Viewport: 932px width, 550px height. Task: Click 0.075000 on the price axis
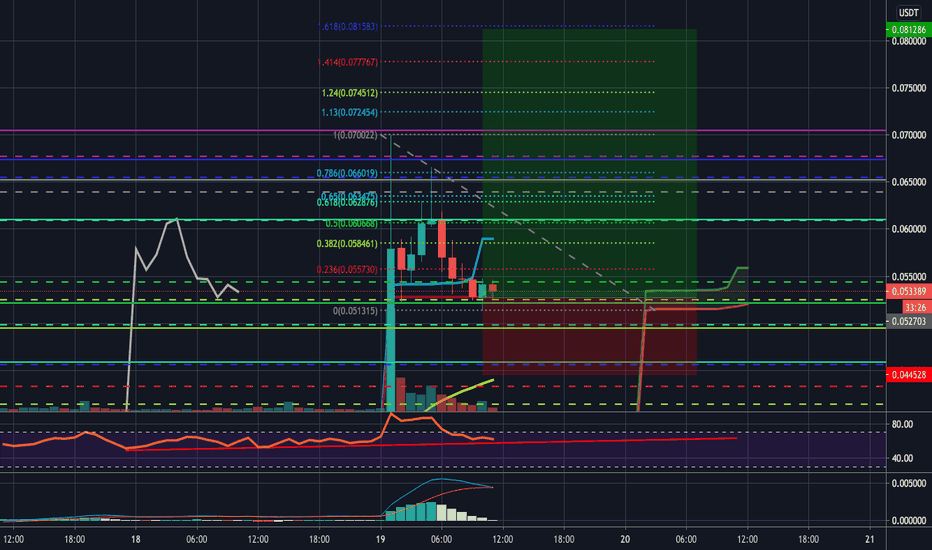click(x=909, y=88)
